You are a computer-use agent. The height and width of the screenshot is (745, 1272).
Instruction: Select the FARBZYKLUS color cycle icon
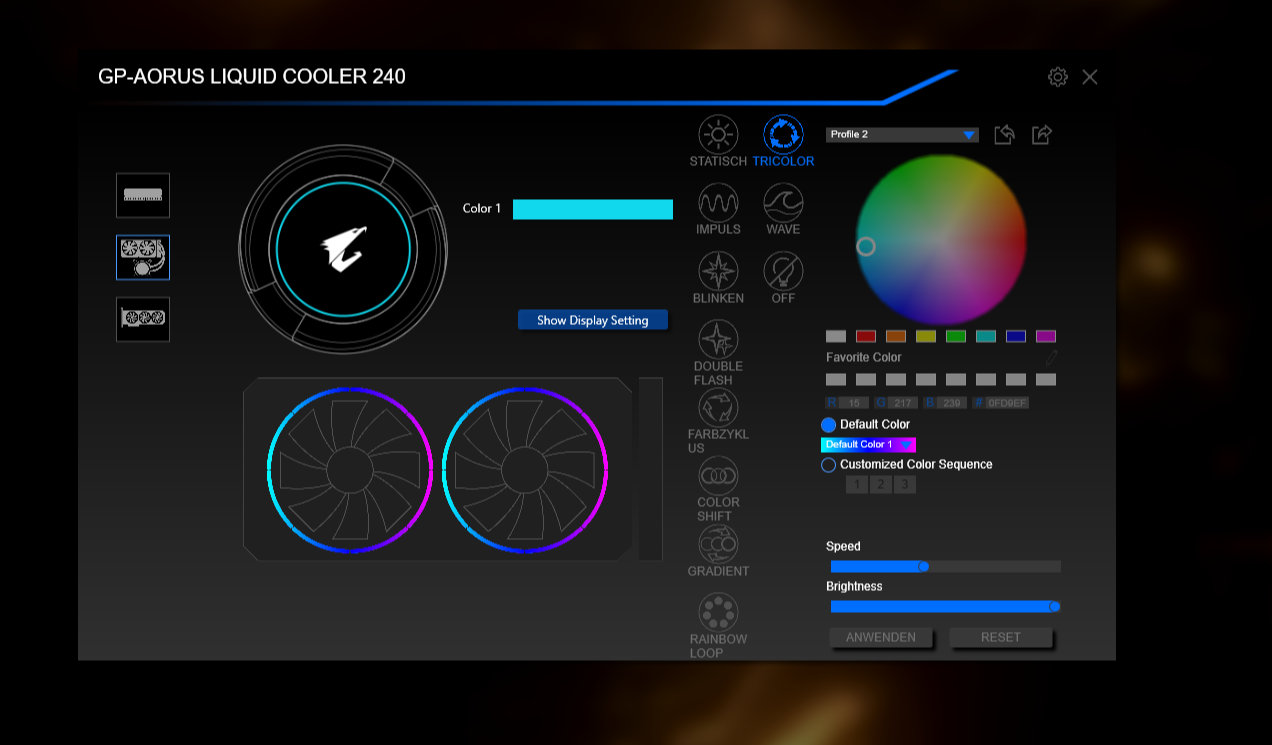718,407
